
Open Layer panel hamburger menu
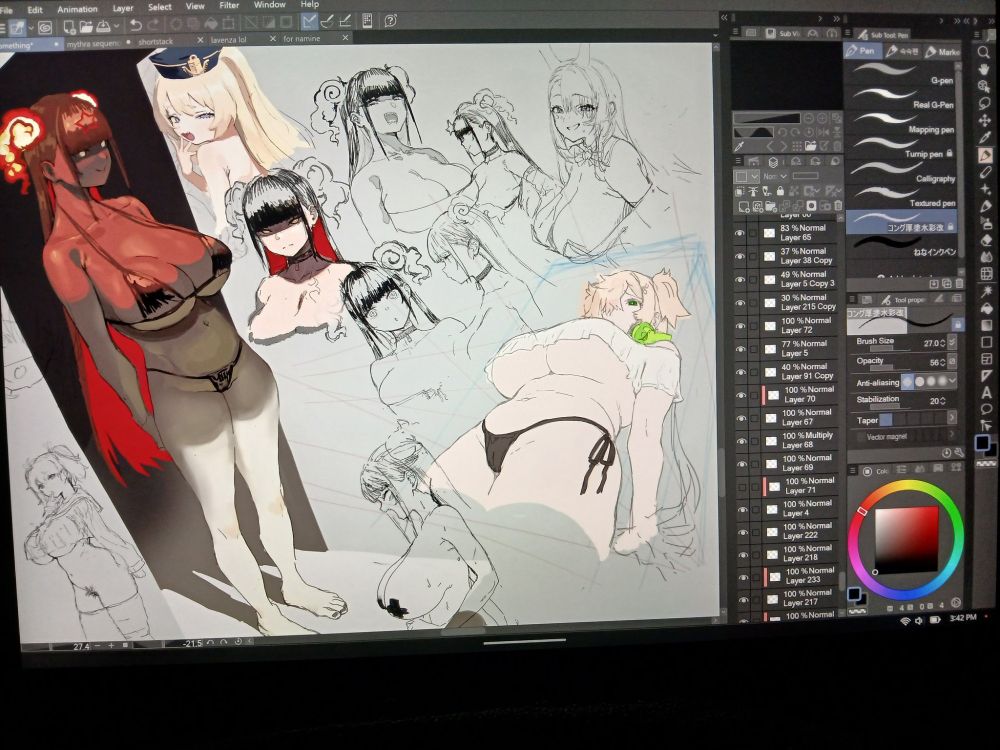click(x=737, y=161)
